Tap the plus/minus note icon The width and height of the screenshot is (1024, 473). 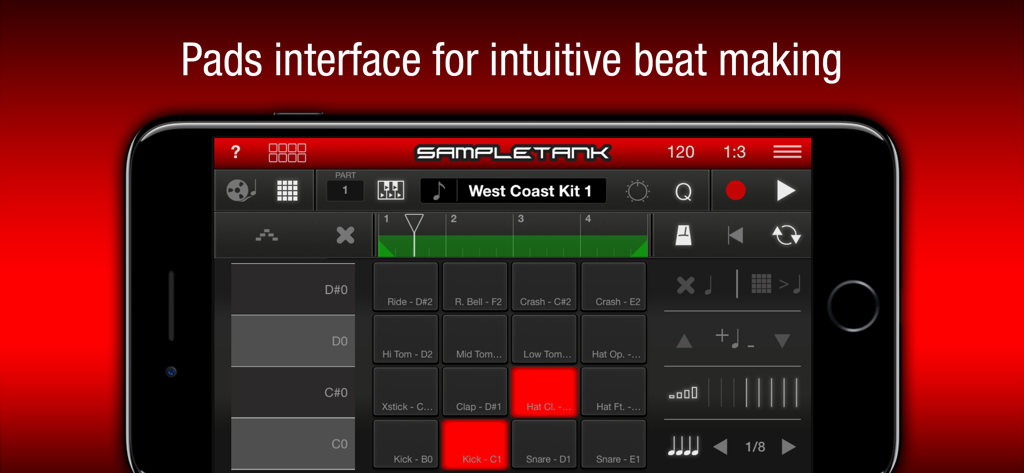point(734,338)
